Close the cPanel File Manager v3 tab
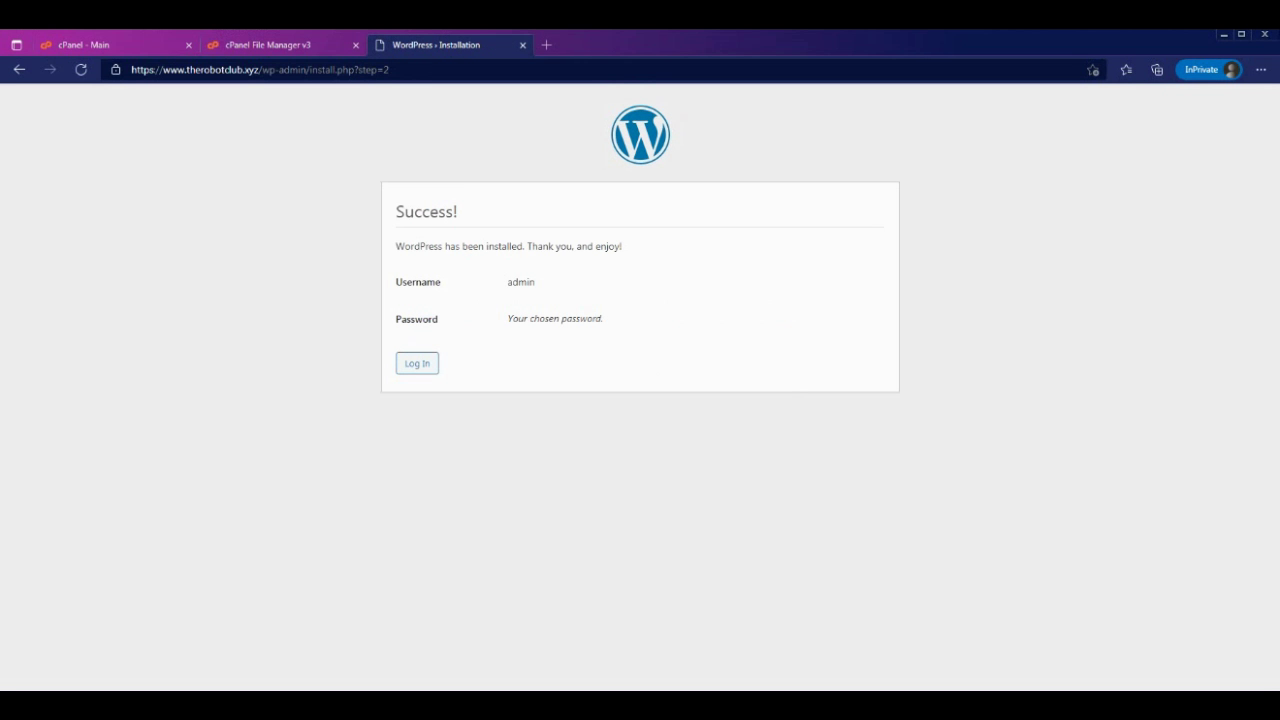 [x=356, y=45]
